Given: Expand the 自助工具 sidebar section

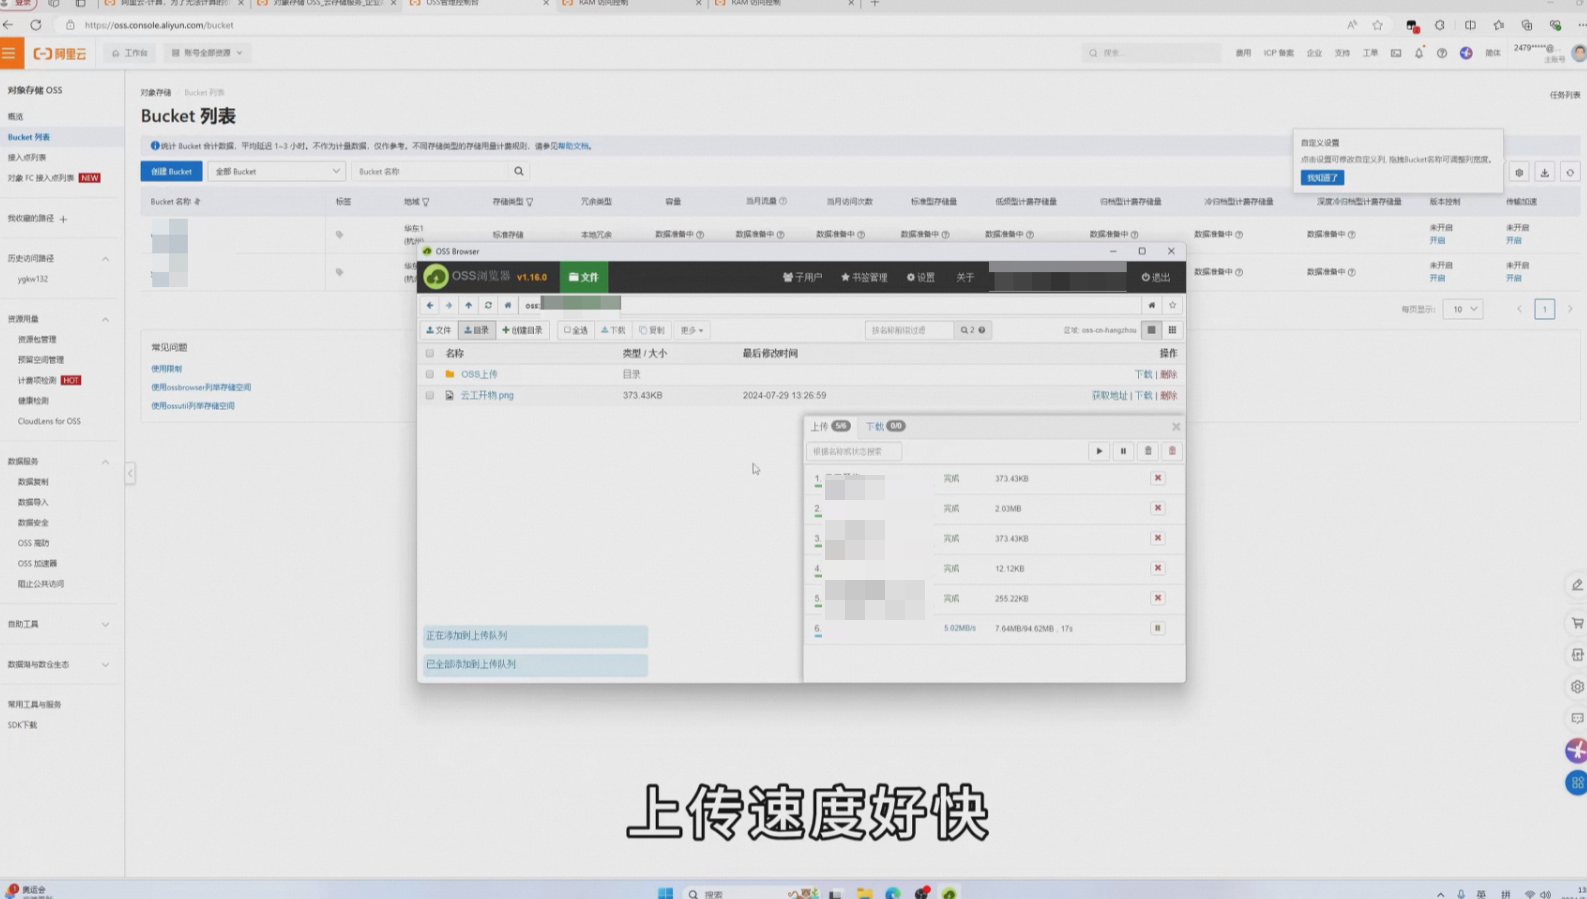Looking at the screenshot, I should click(105, 624).
